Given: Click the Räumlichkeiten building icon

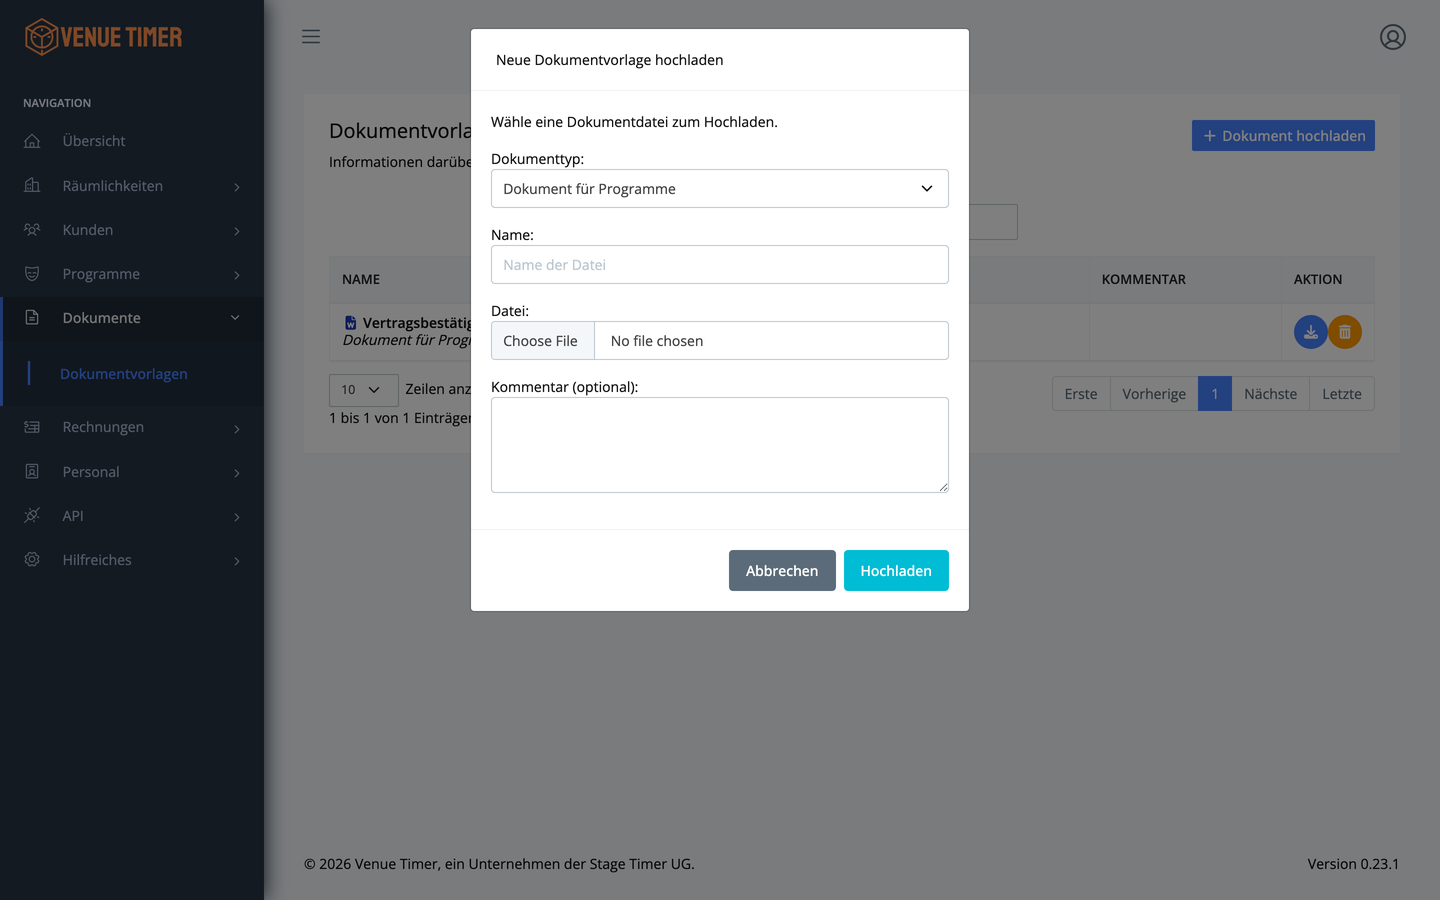Looking at the screenshot, I should 32,185.
